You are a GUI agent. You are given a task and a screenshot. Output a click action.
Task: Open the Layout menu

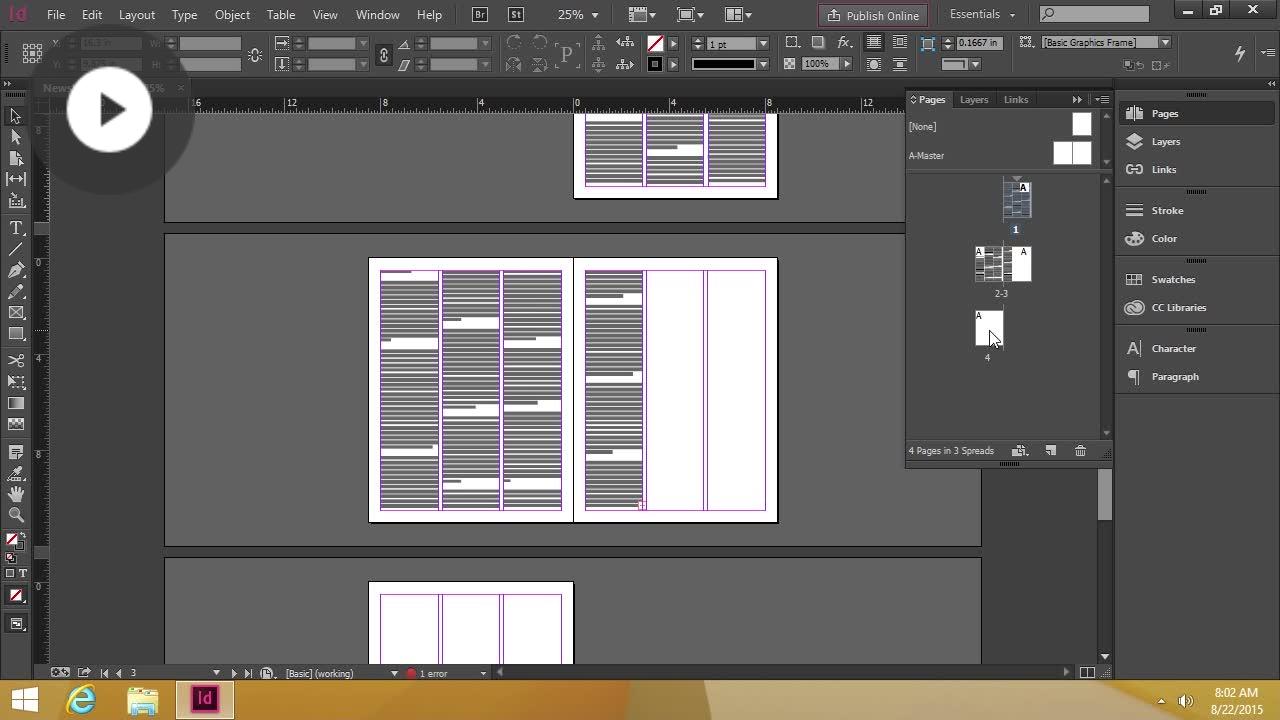tap(137, 15)
